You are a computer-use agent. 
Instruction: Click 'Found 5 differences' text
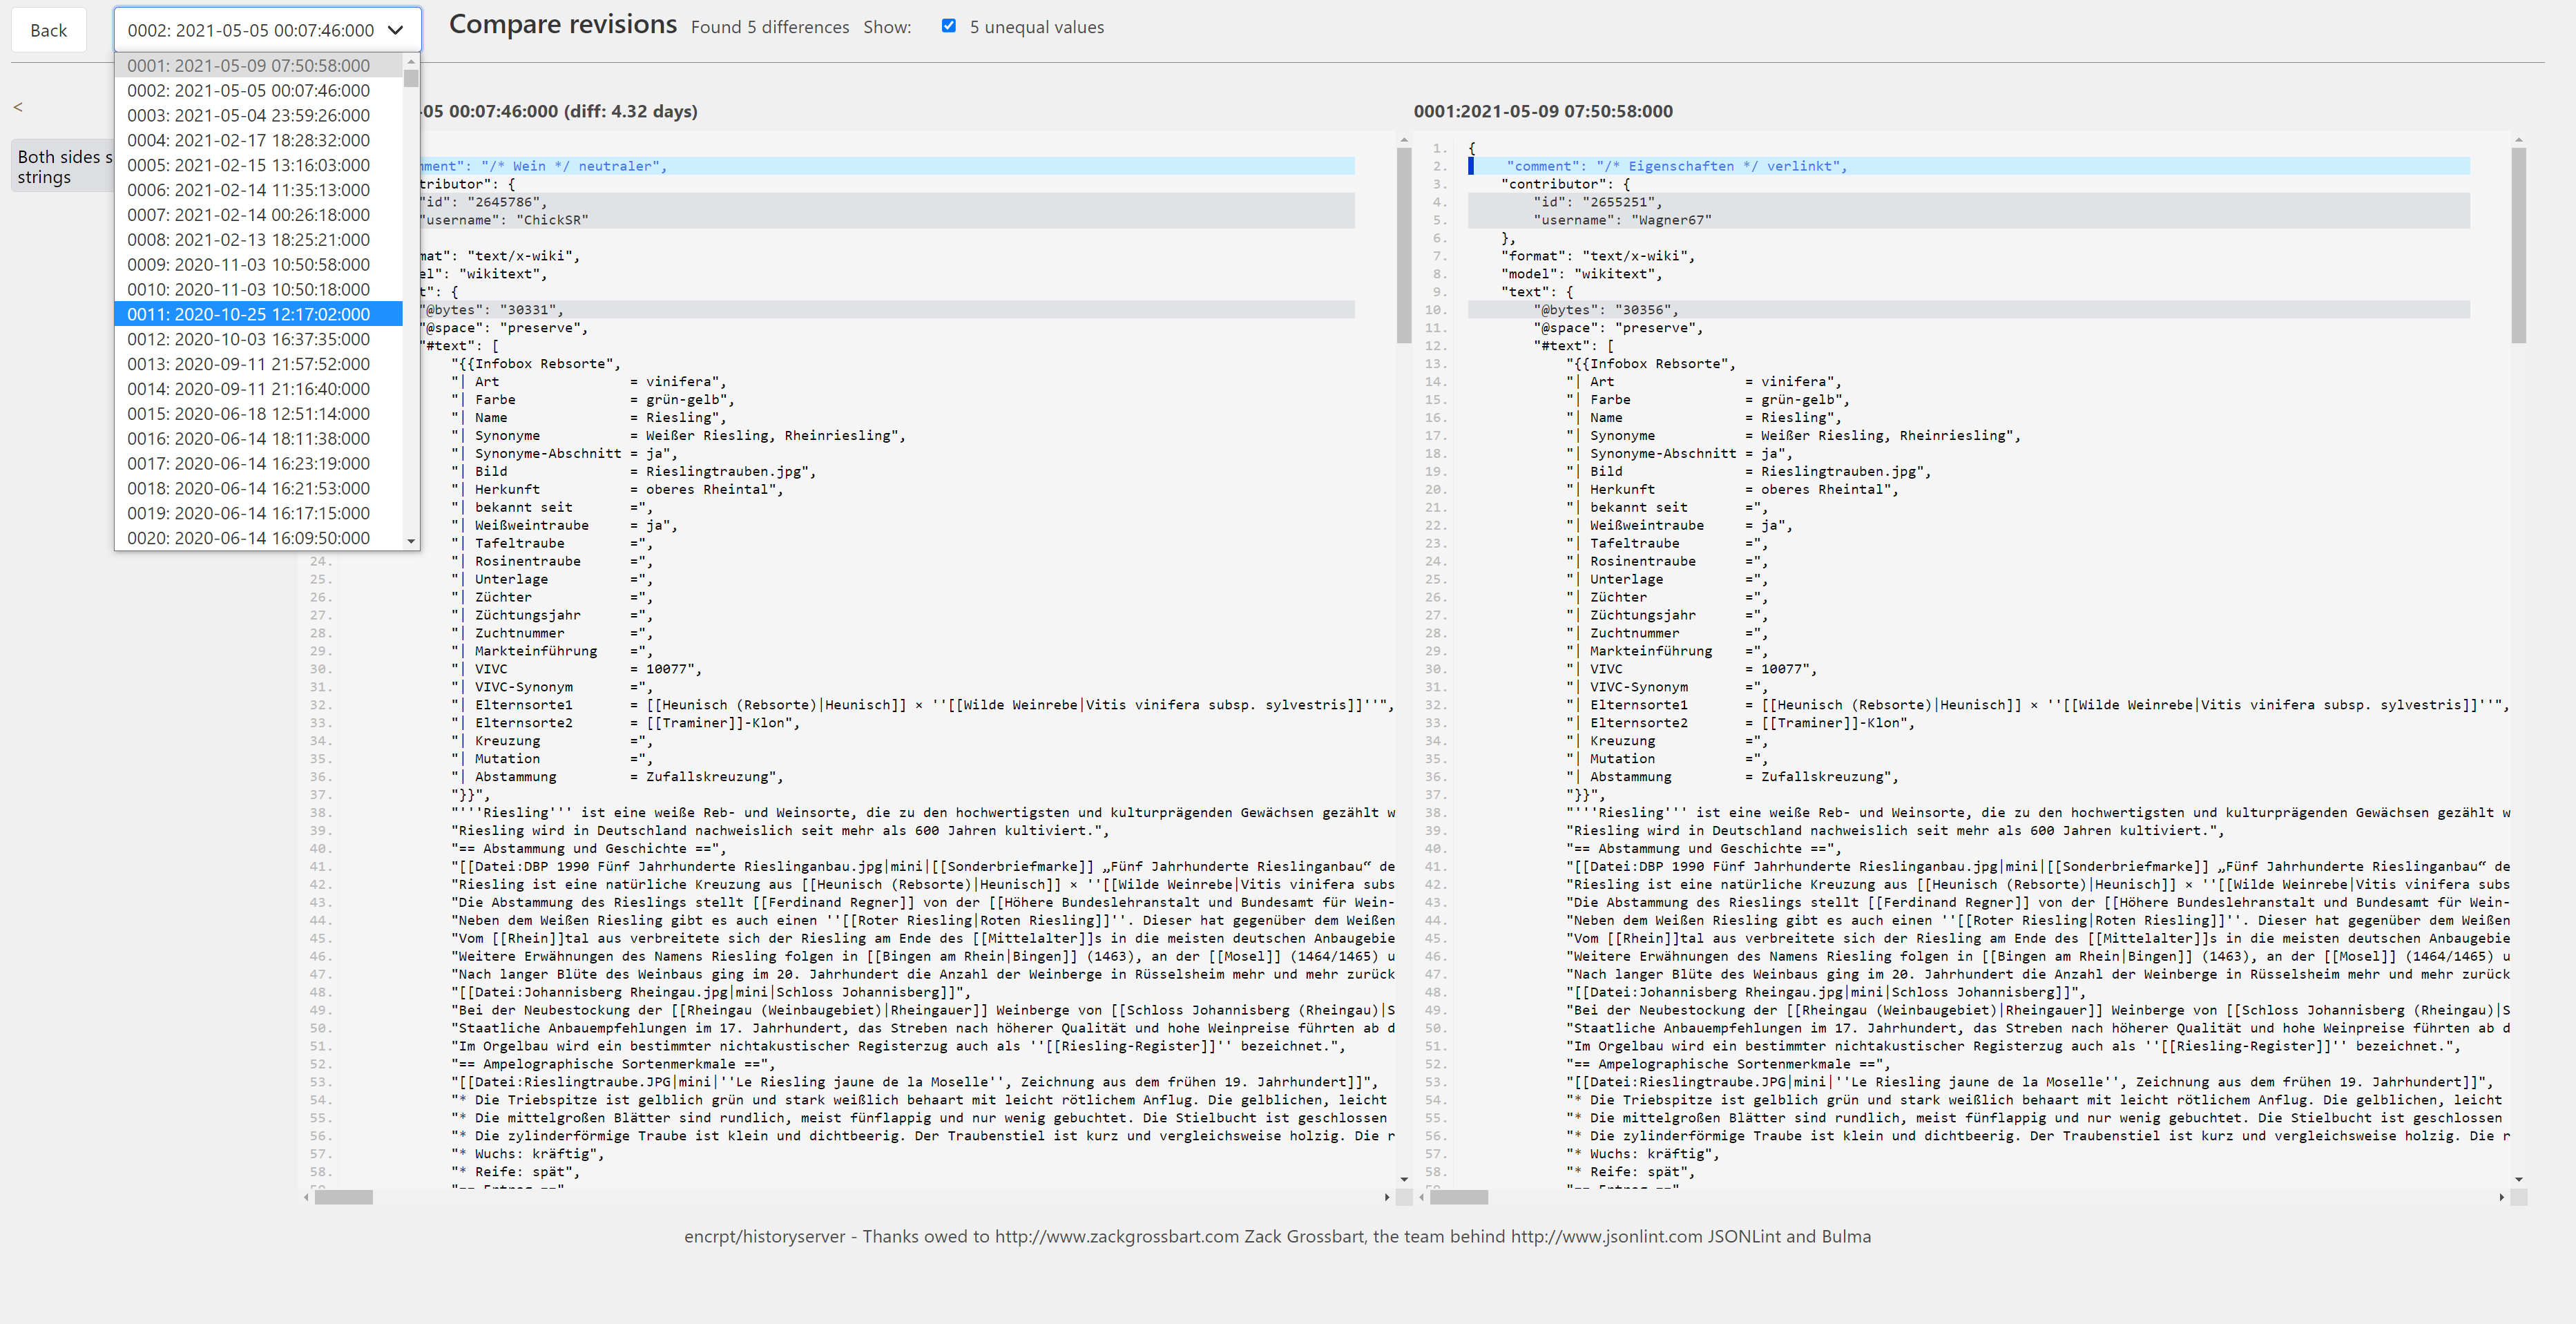tap(770, 27)
